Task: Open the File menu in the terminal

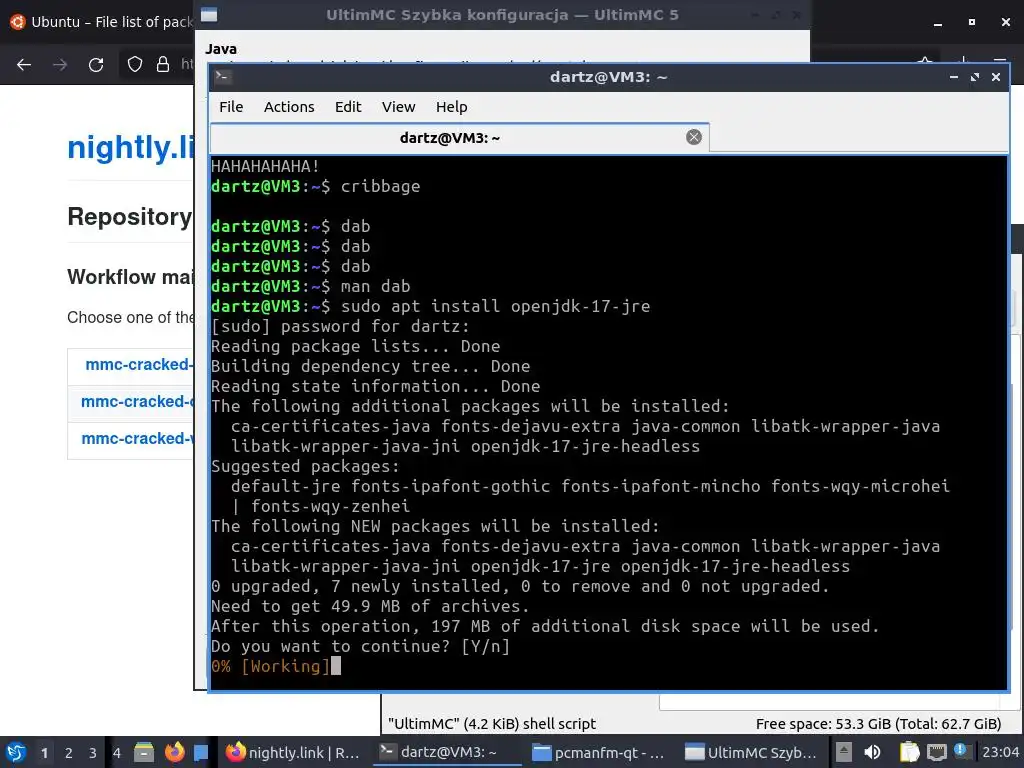Action: point(231,106)
